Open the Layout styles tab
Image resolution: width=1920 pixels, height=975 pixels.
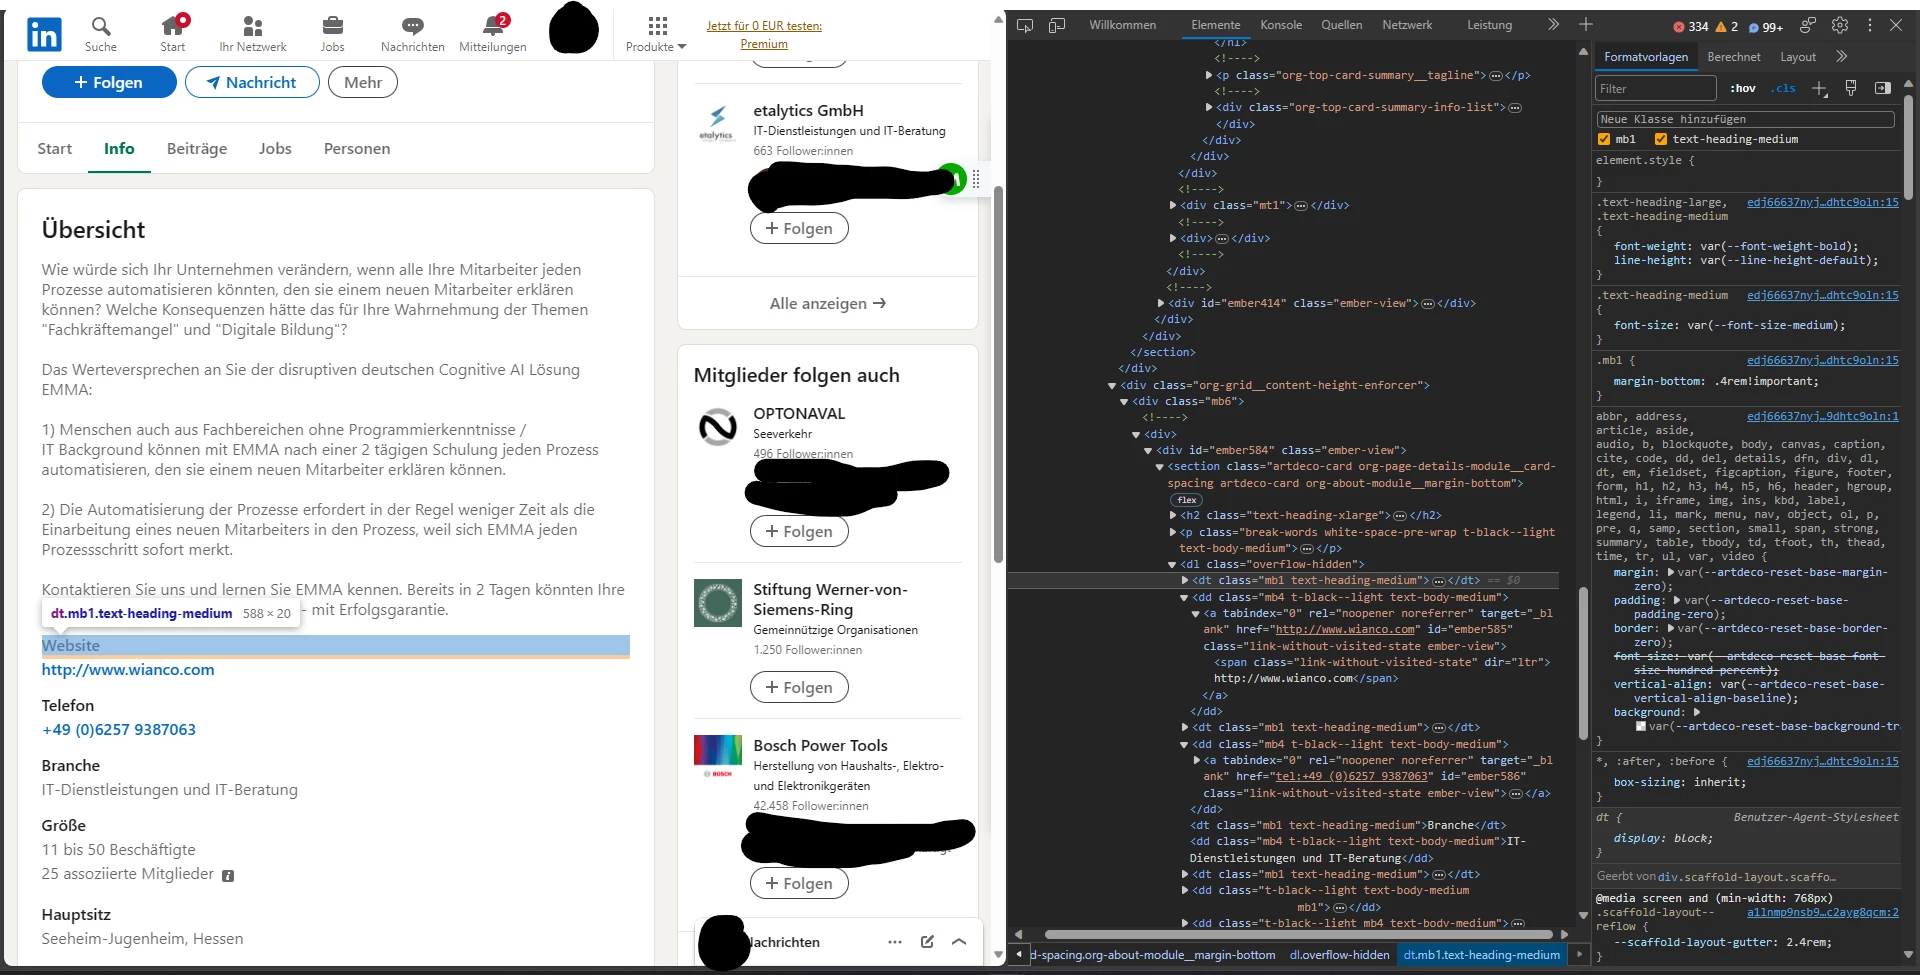click(1798, 57)
